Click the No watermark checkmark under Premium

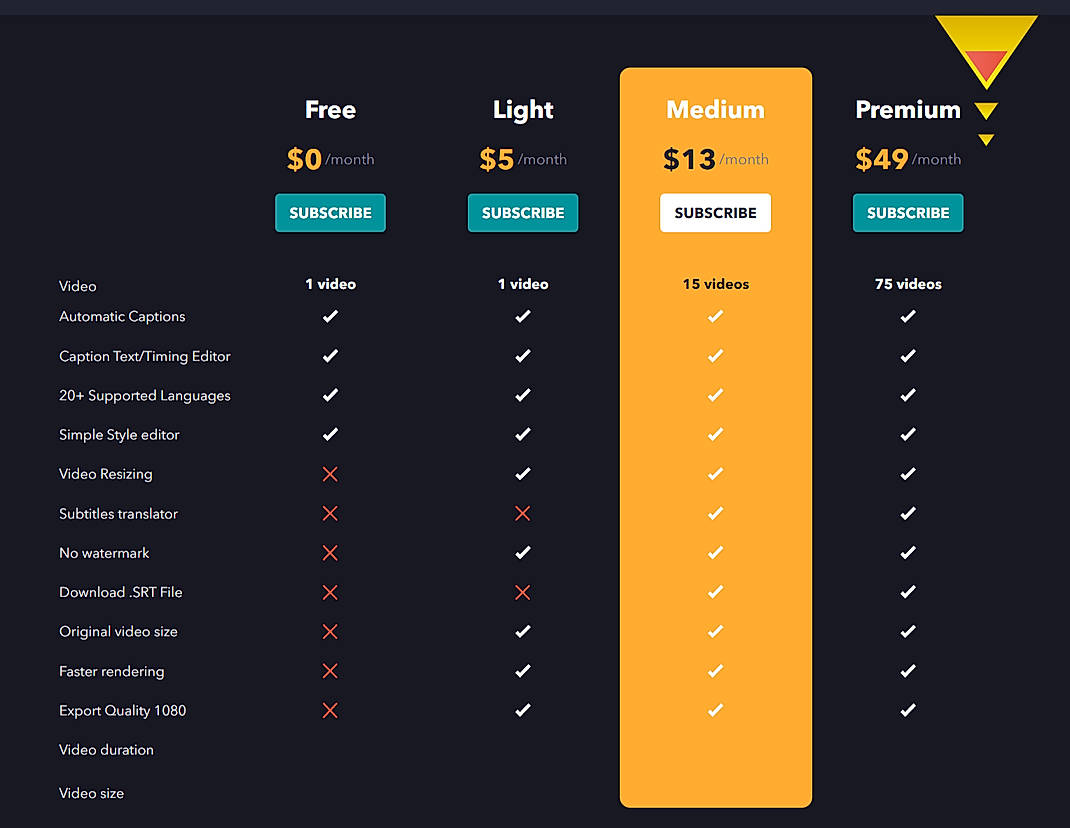(x=908, y=552)
